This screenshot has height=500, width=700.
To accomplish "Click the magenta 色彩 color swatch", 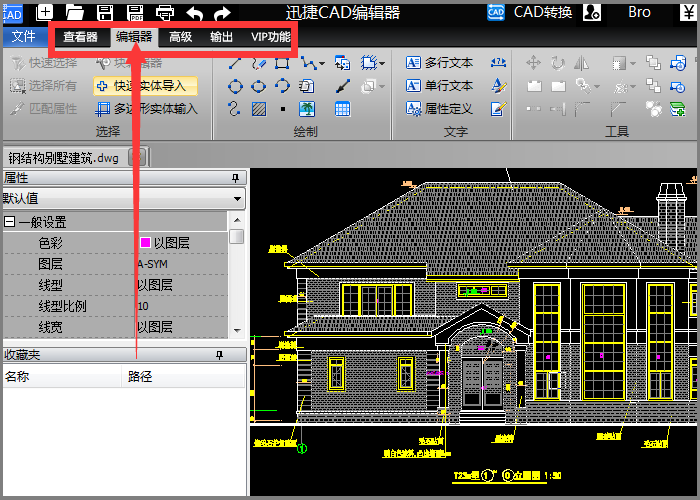I will 145,242.
